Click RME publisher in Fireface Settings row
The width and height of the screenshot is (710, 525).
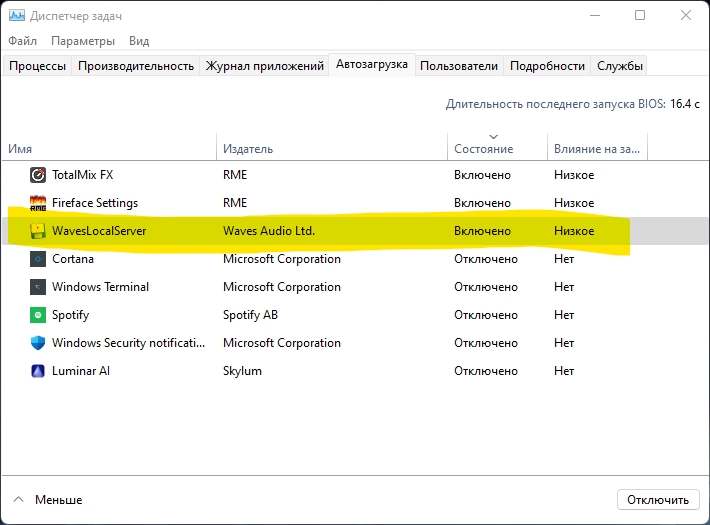[x=235, y=203]
